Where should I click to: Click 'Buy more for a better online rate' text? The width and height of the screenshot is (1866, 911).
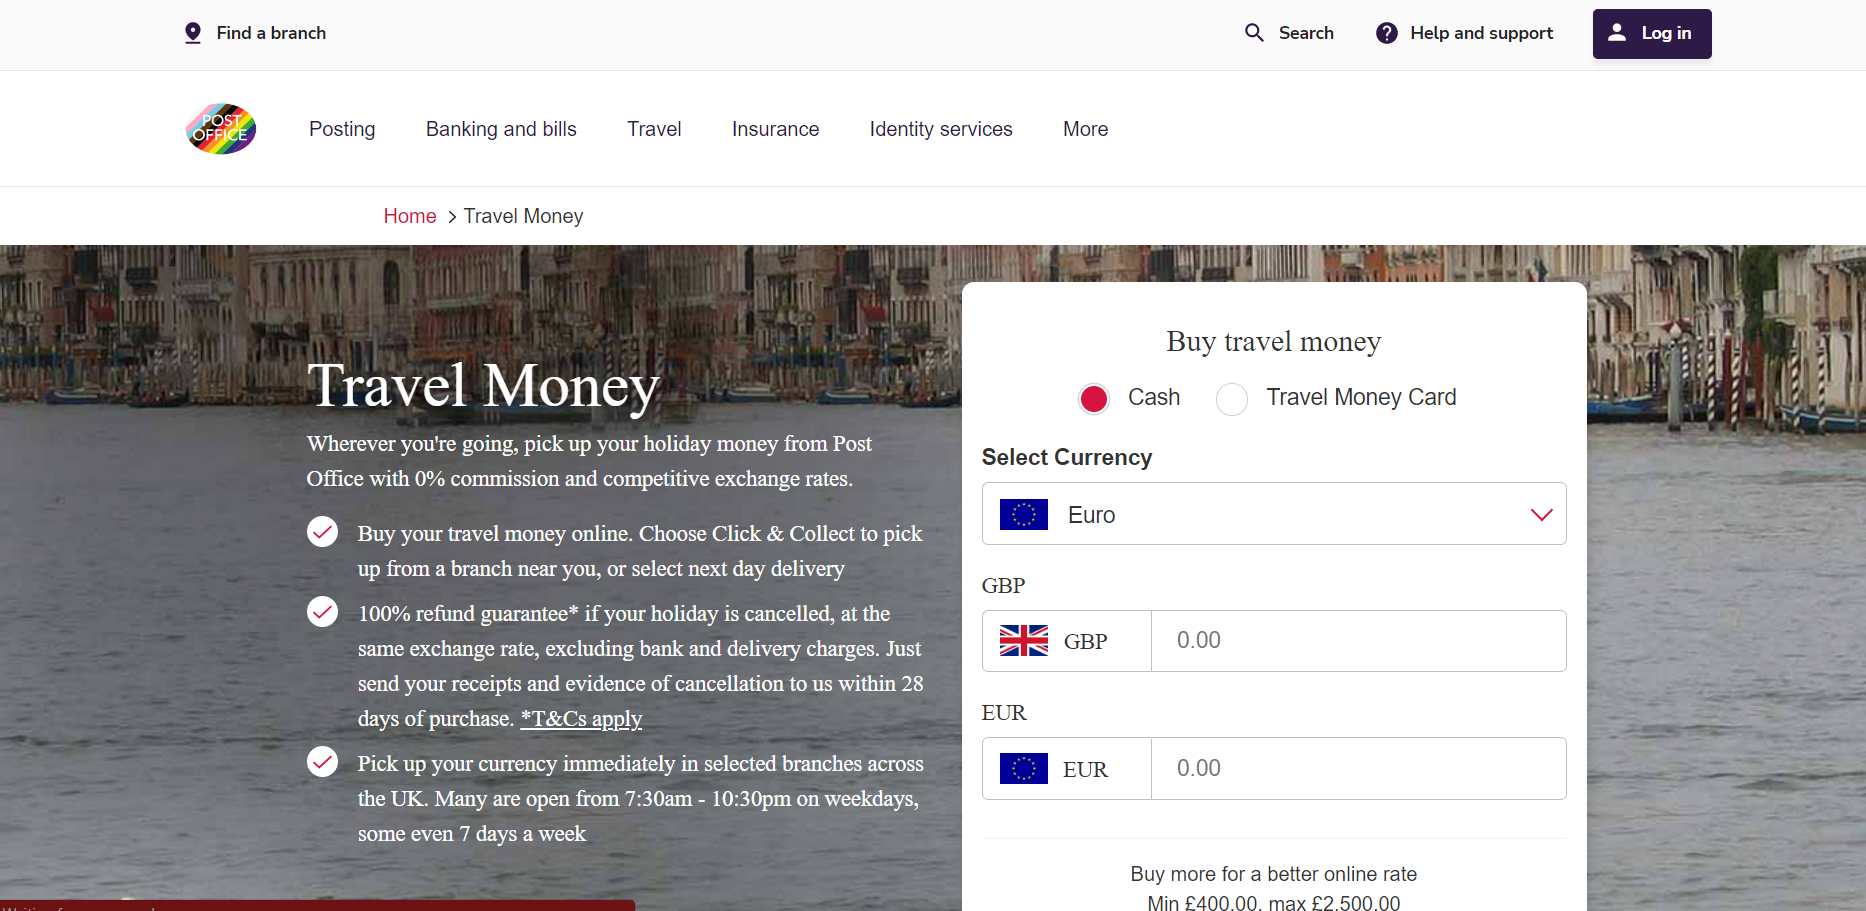tap(1274, 874)
